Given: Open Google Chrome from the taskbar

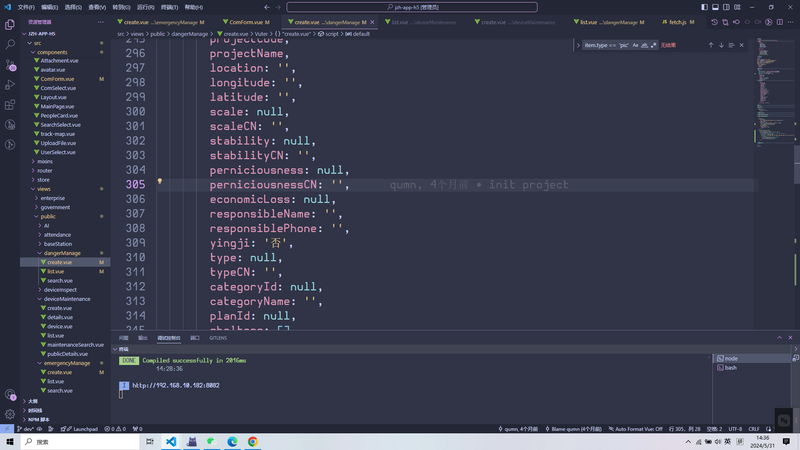Looking at the screenshot, I should click(x=253, y=442).
